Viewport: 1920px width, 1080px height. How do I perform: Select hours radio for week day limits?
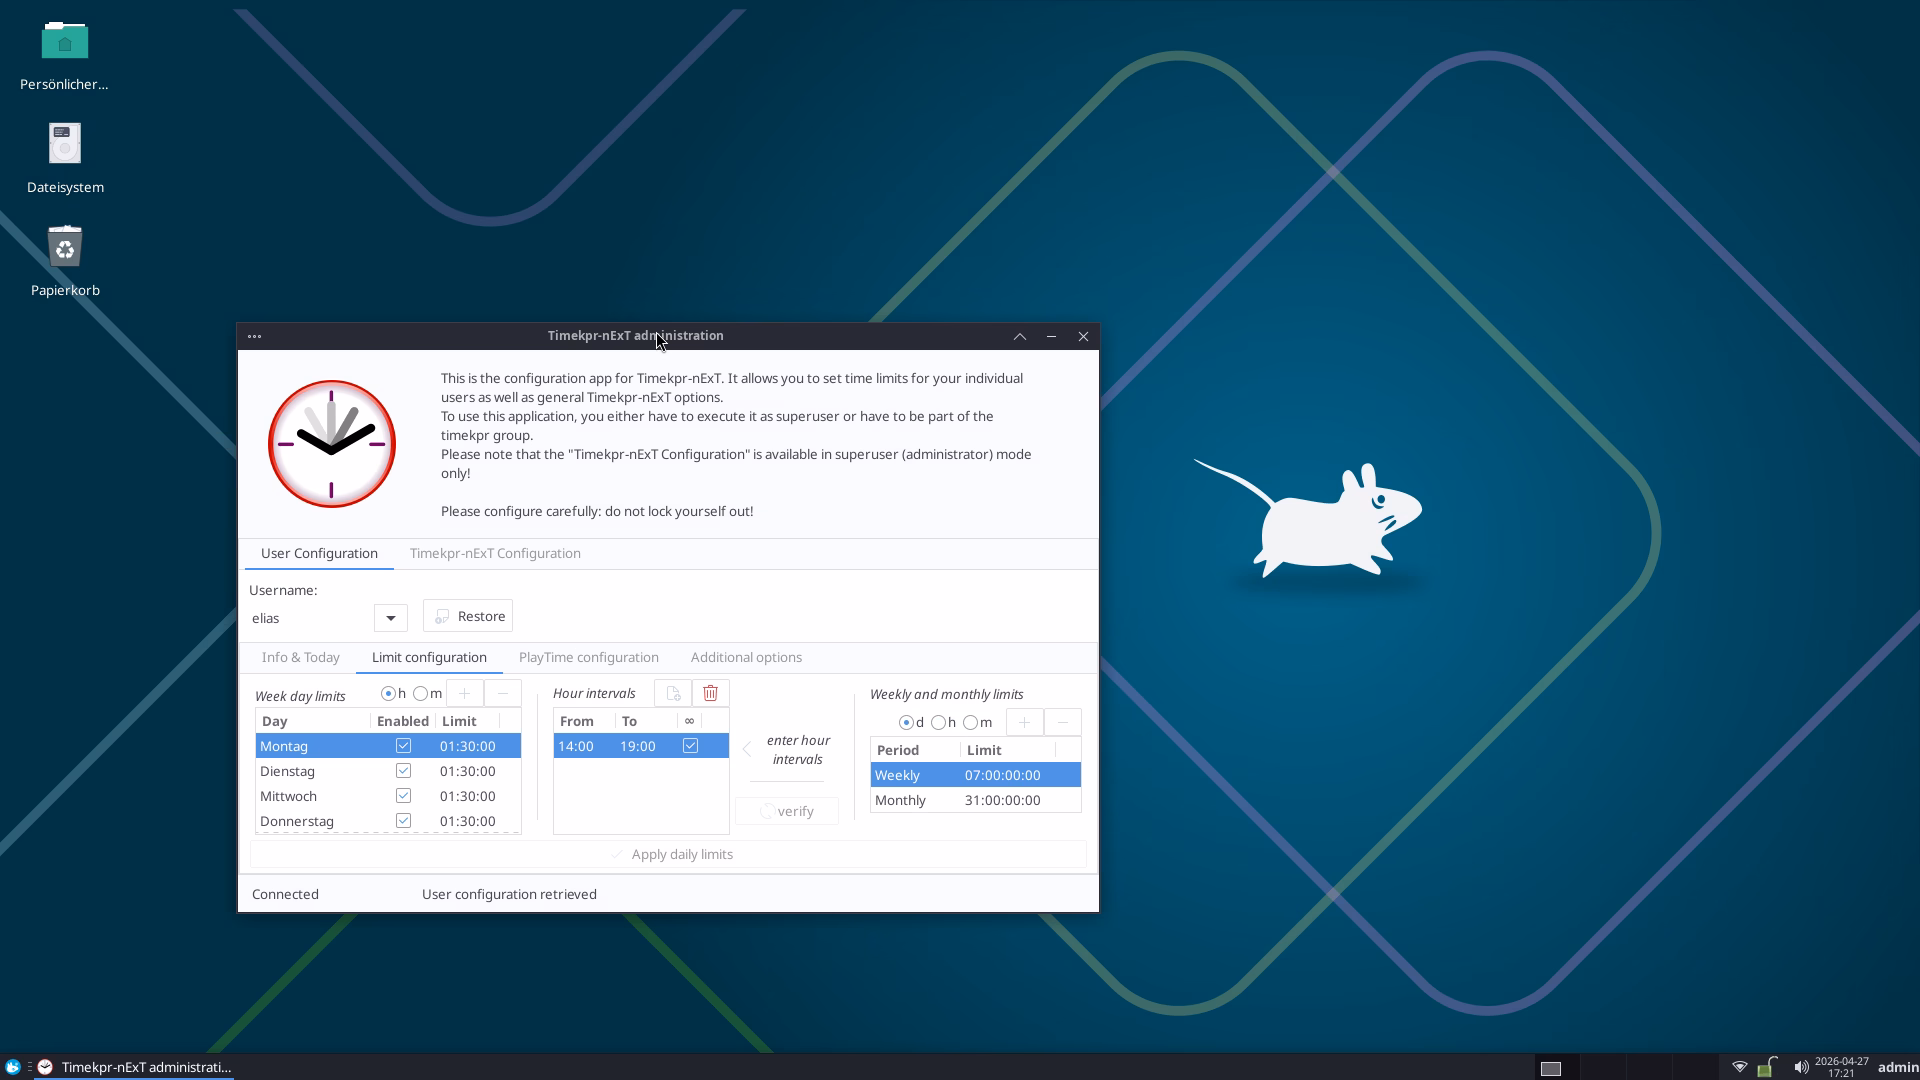[393, 694]
